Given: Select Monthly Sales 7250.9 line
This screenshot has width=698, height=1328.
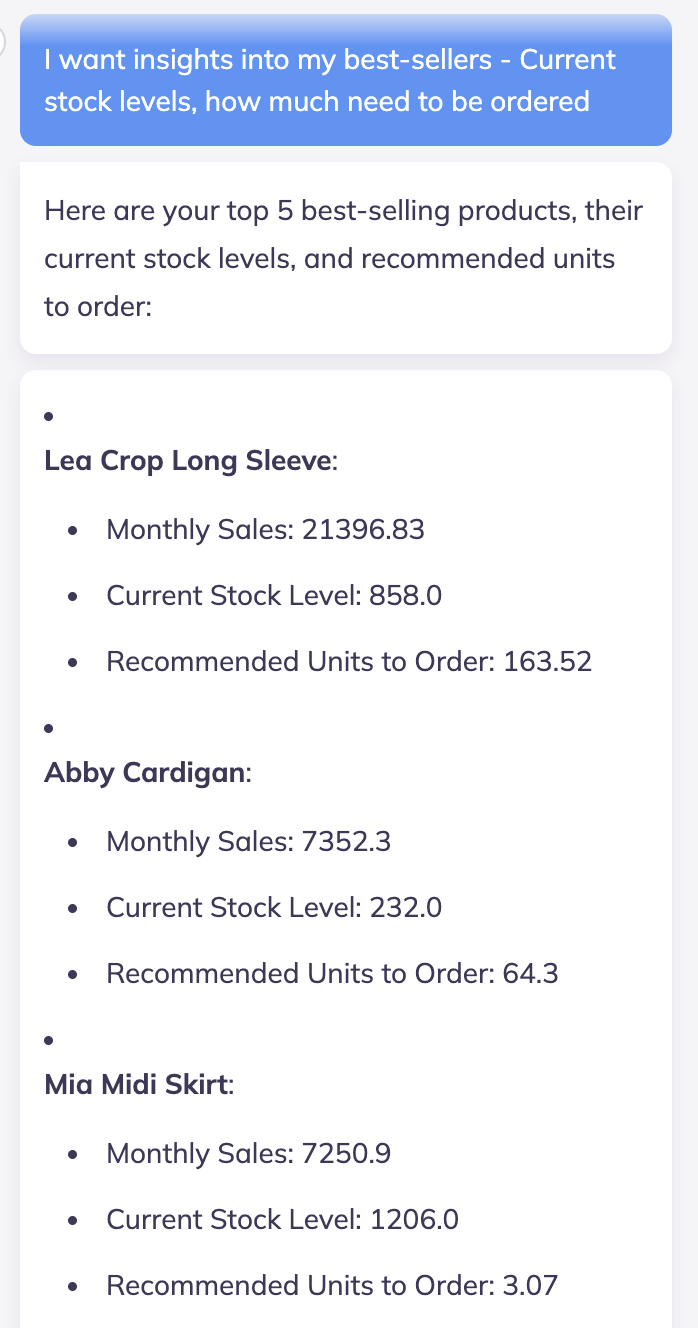Looking at the screenshot, I should (x=248, y=1153).
